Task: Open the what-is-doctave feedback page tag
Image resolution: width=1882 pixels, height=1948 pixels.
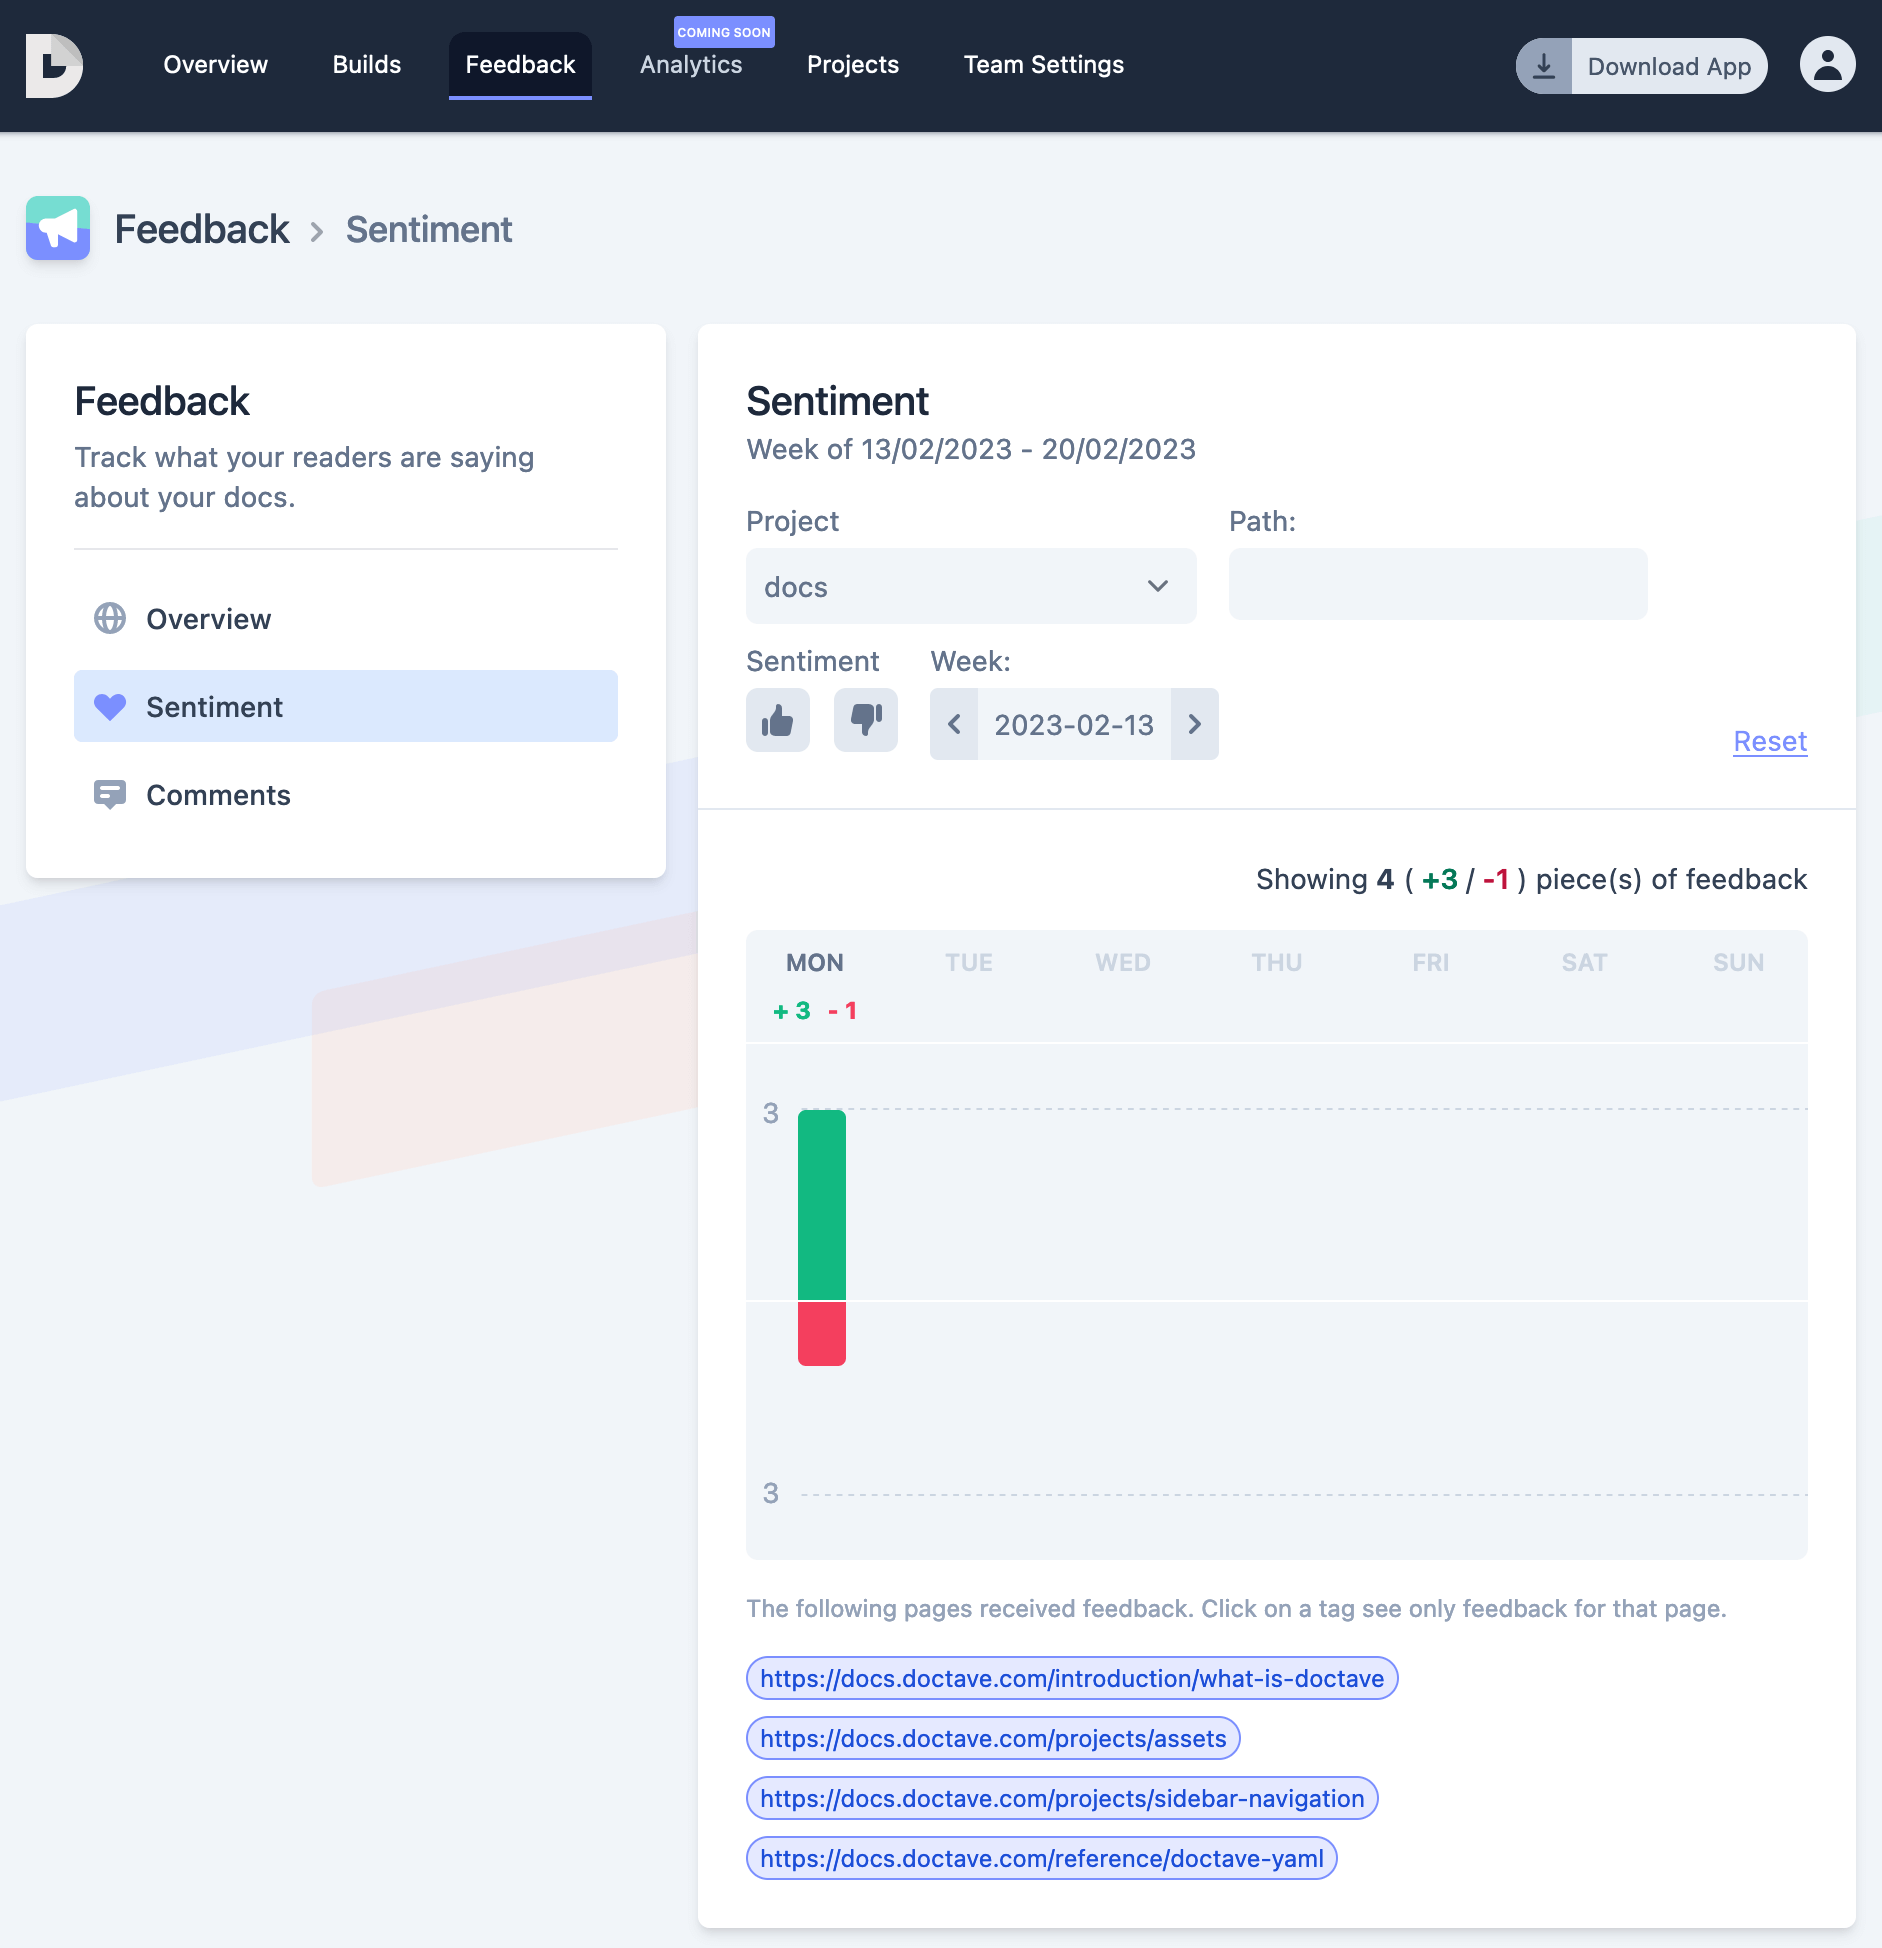Action: point(1071,1679)
